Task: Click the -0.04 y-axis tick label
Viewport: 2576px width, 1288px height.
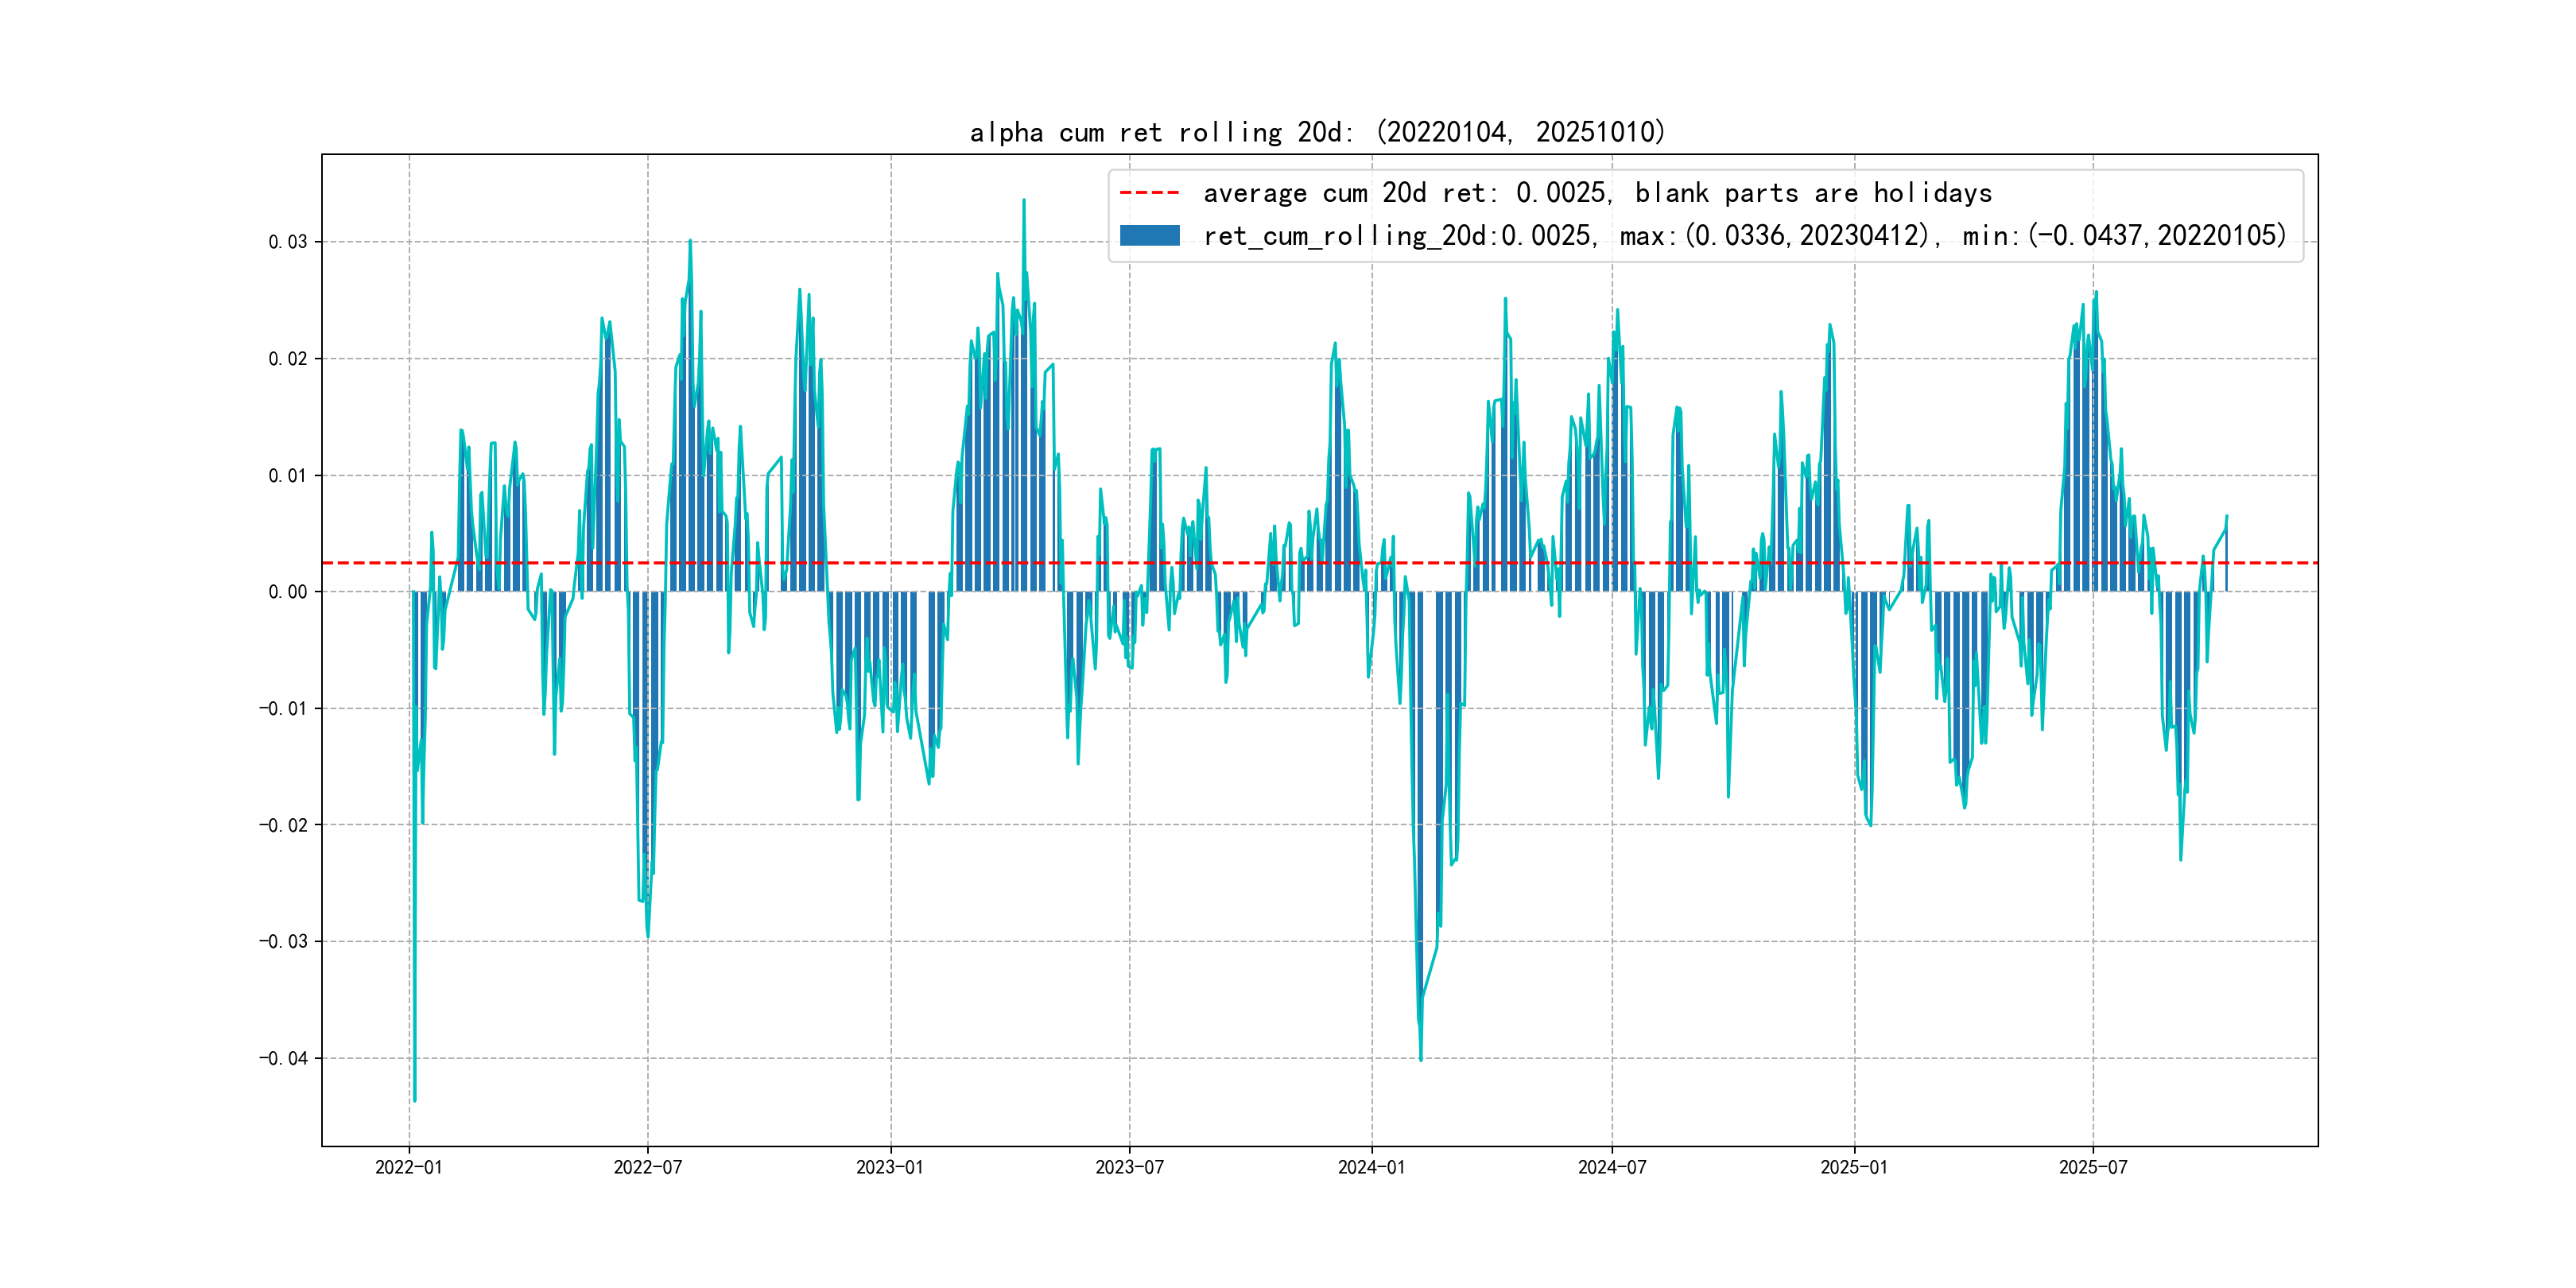Action: point(283,1058)
